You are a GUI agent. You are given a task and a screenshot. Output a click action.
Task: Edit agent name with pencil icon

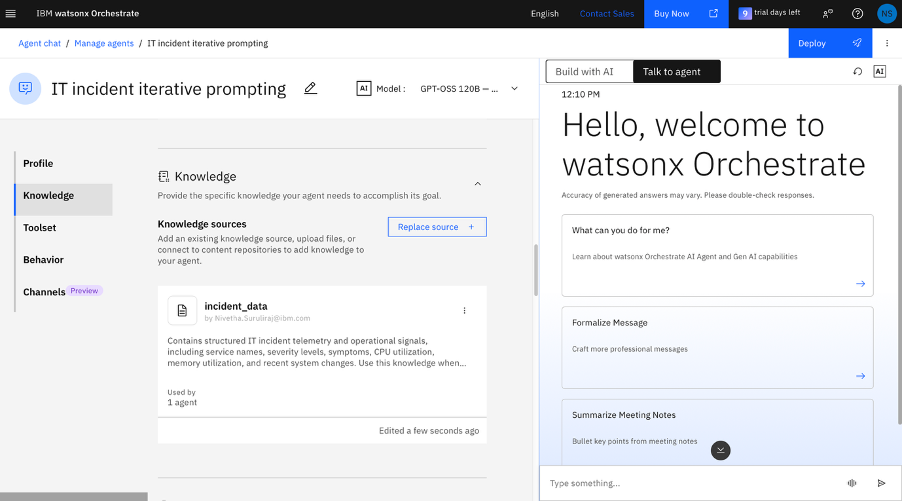point(310,89)
